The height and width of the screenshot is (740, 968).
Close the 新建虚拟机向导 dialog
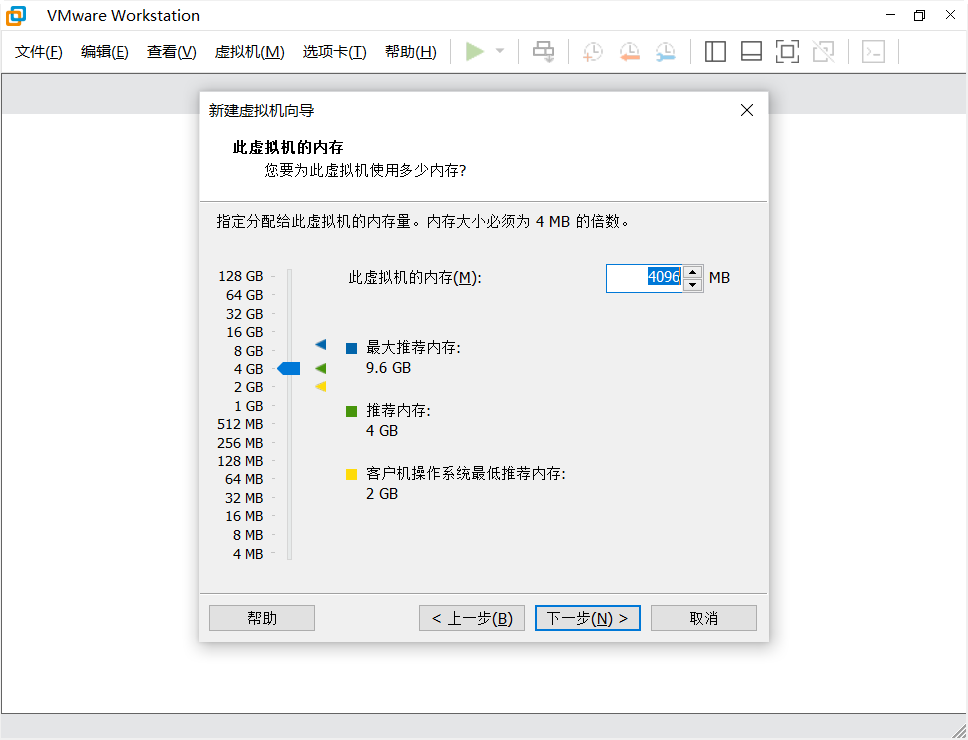pos(747,110)
